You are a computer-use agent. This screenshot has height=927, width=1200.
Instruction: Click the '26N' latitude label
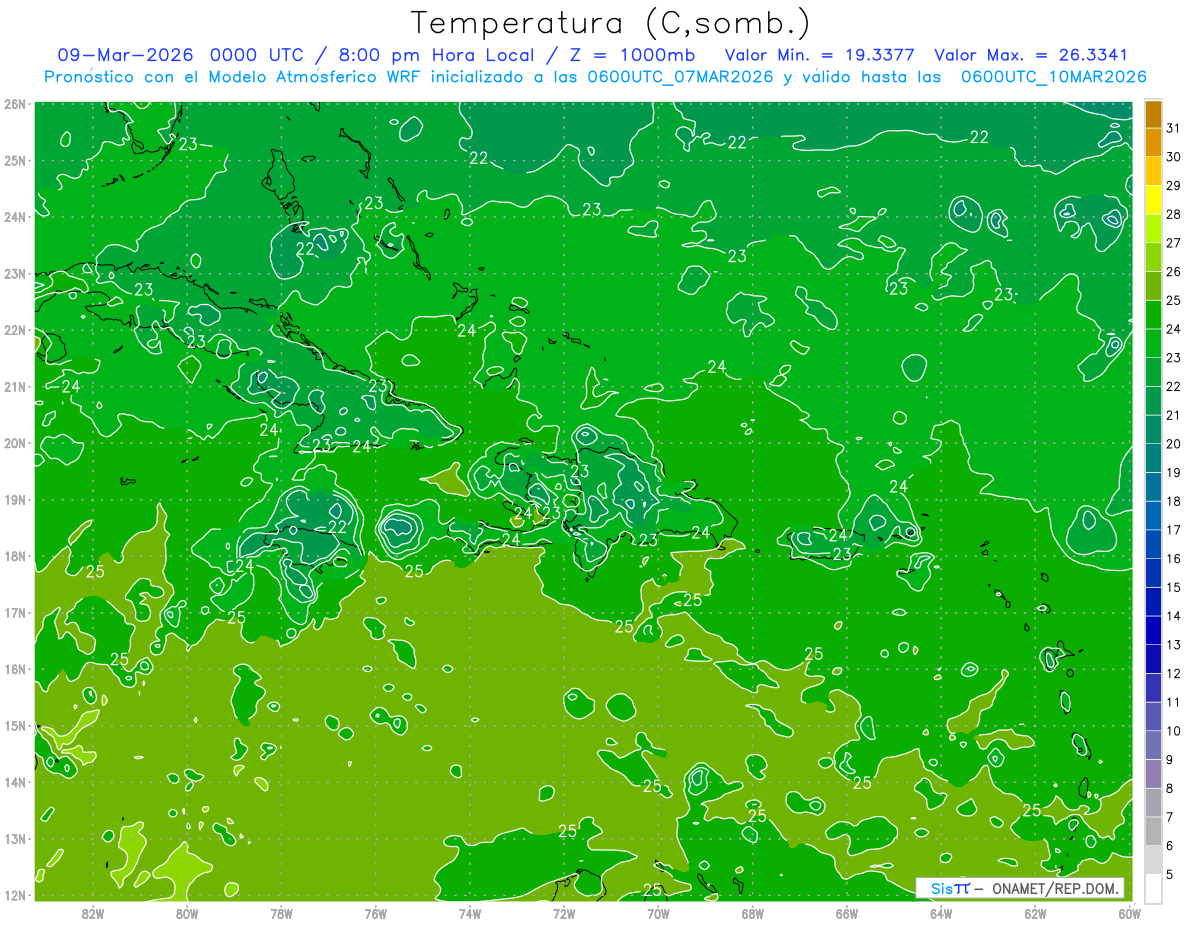pos(15,104)
